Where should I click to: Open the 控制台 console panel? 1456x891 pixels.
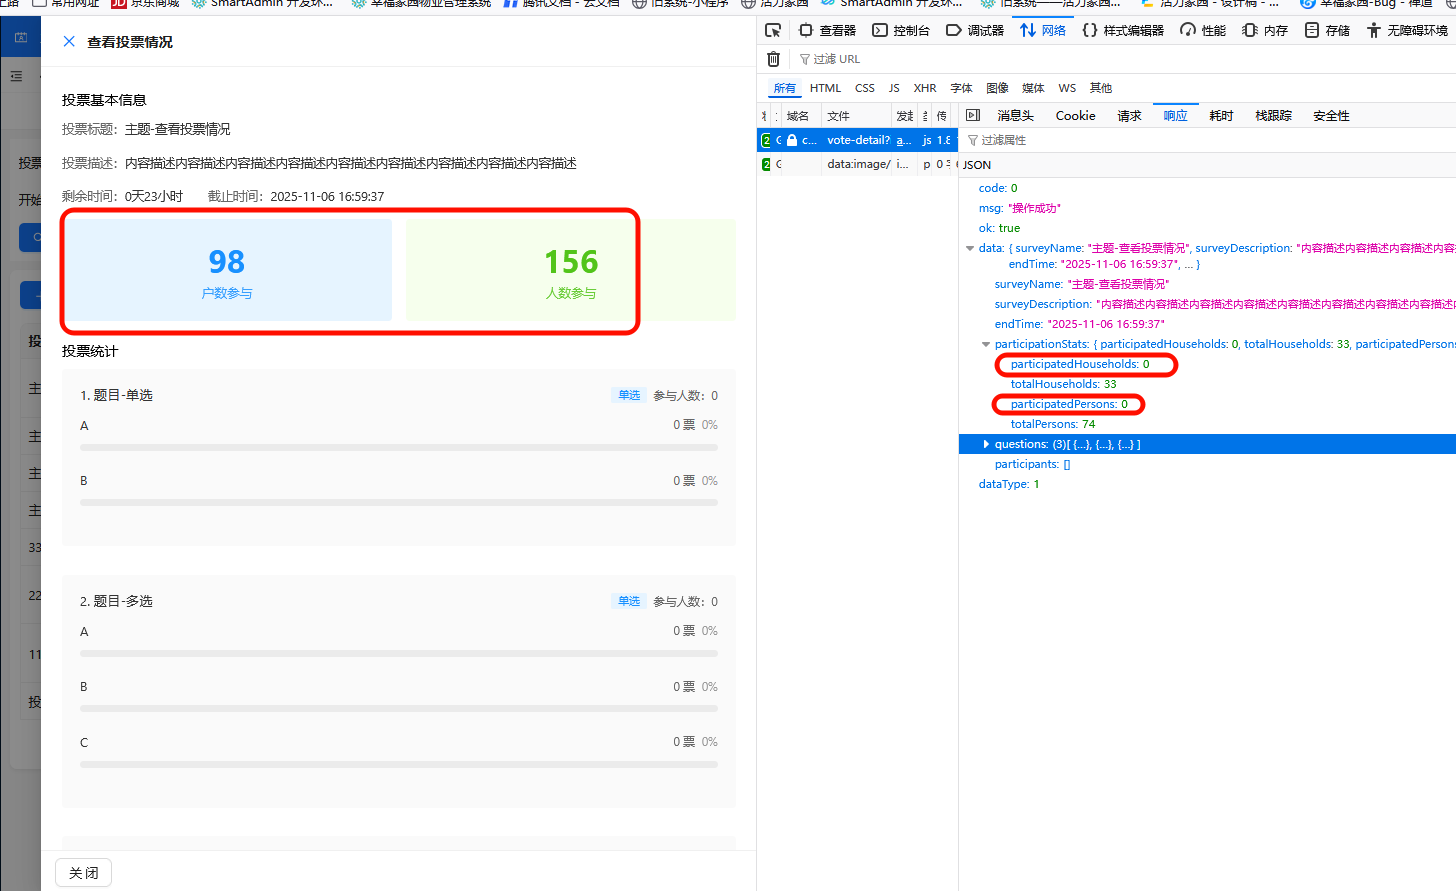tap(901, 30)
